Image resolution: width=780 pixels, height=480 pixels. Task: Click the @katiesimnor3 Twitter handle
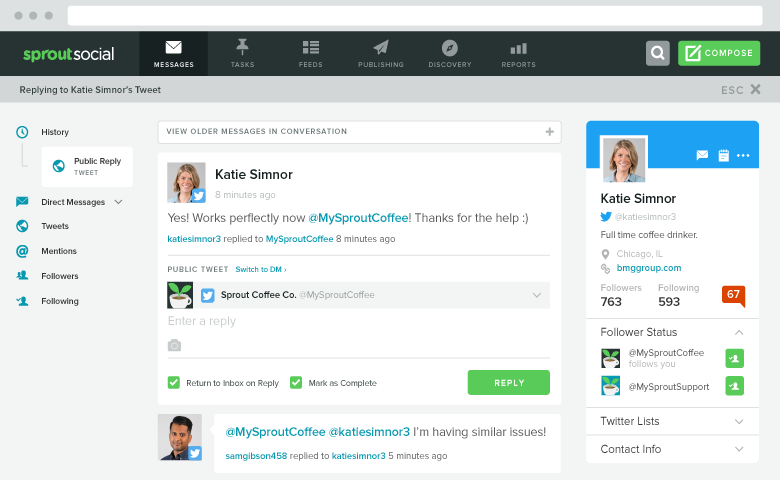(645, 217)
